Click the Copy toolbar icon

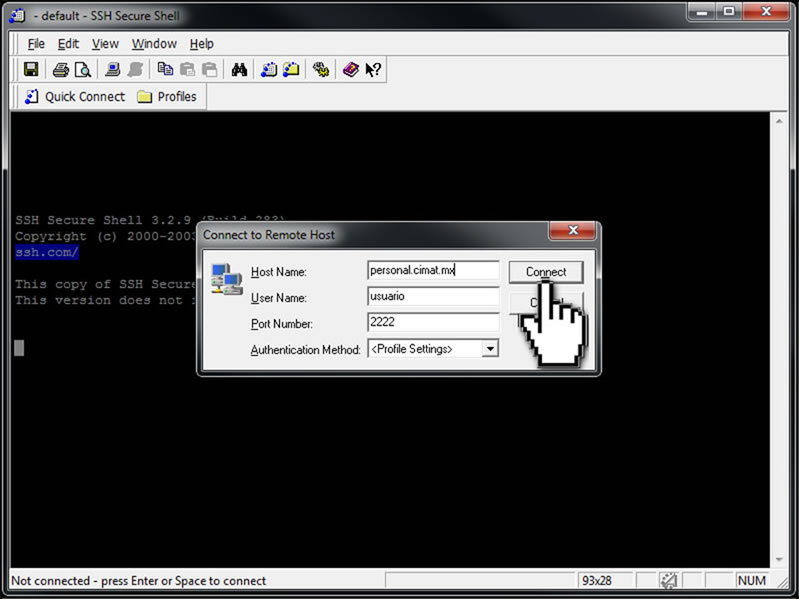tap(165, 69)
